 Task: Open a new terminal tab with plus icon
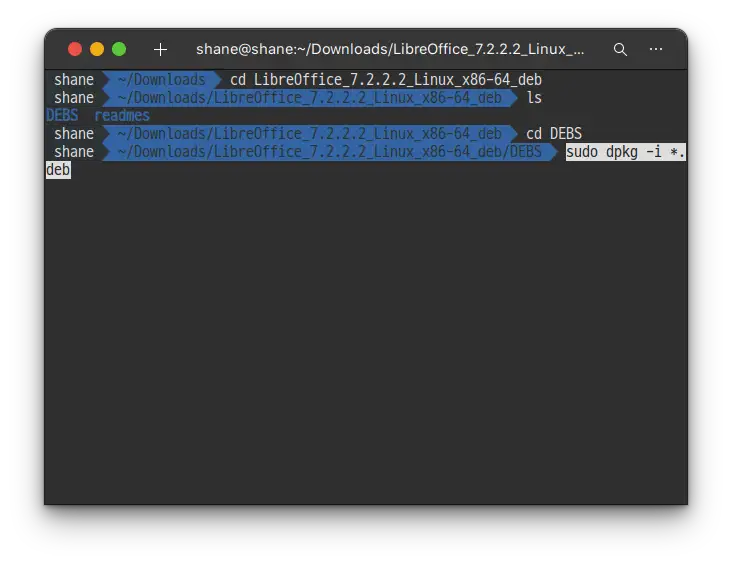[x=160, y=49]
